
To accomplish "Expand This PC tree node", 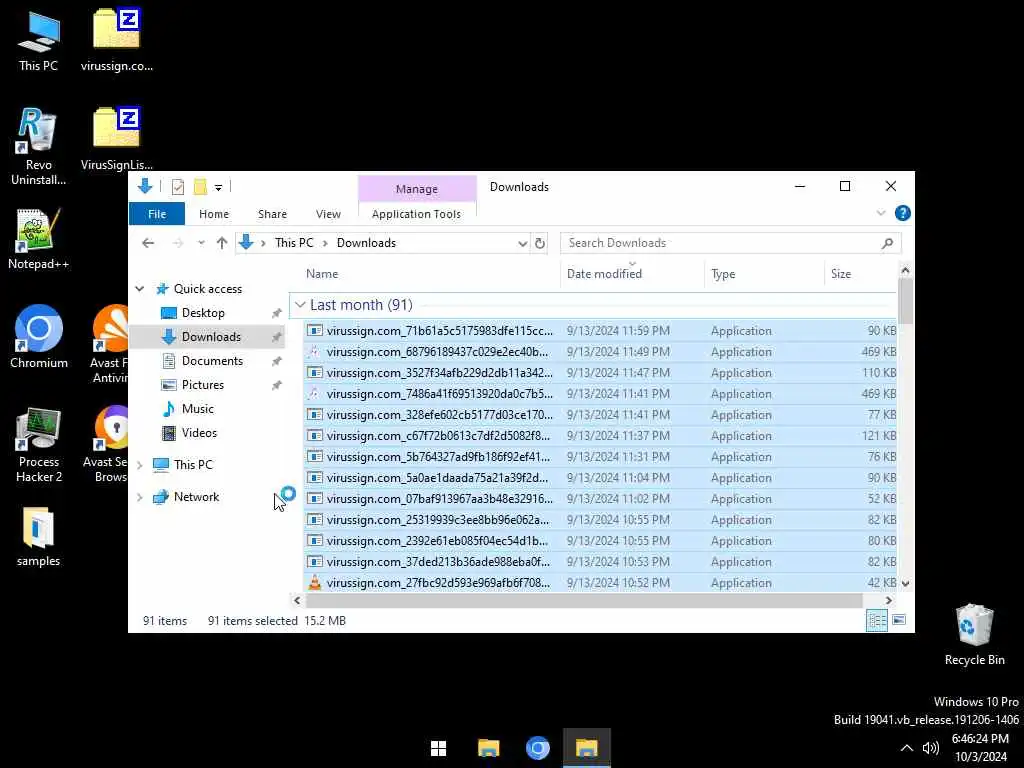I will pyautogui.click(x=140, y=465).
